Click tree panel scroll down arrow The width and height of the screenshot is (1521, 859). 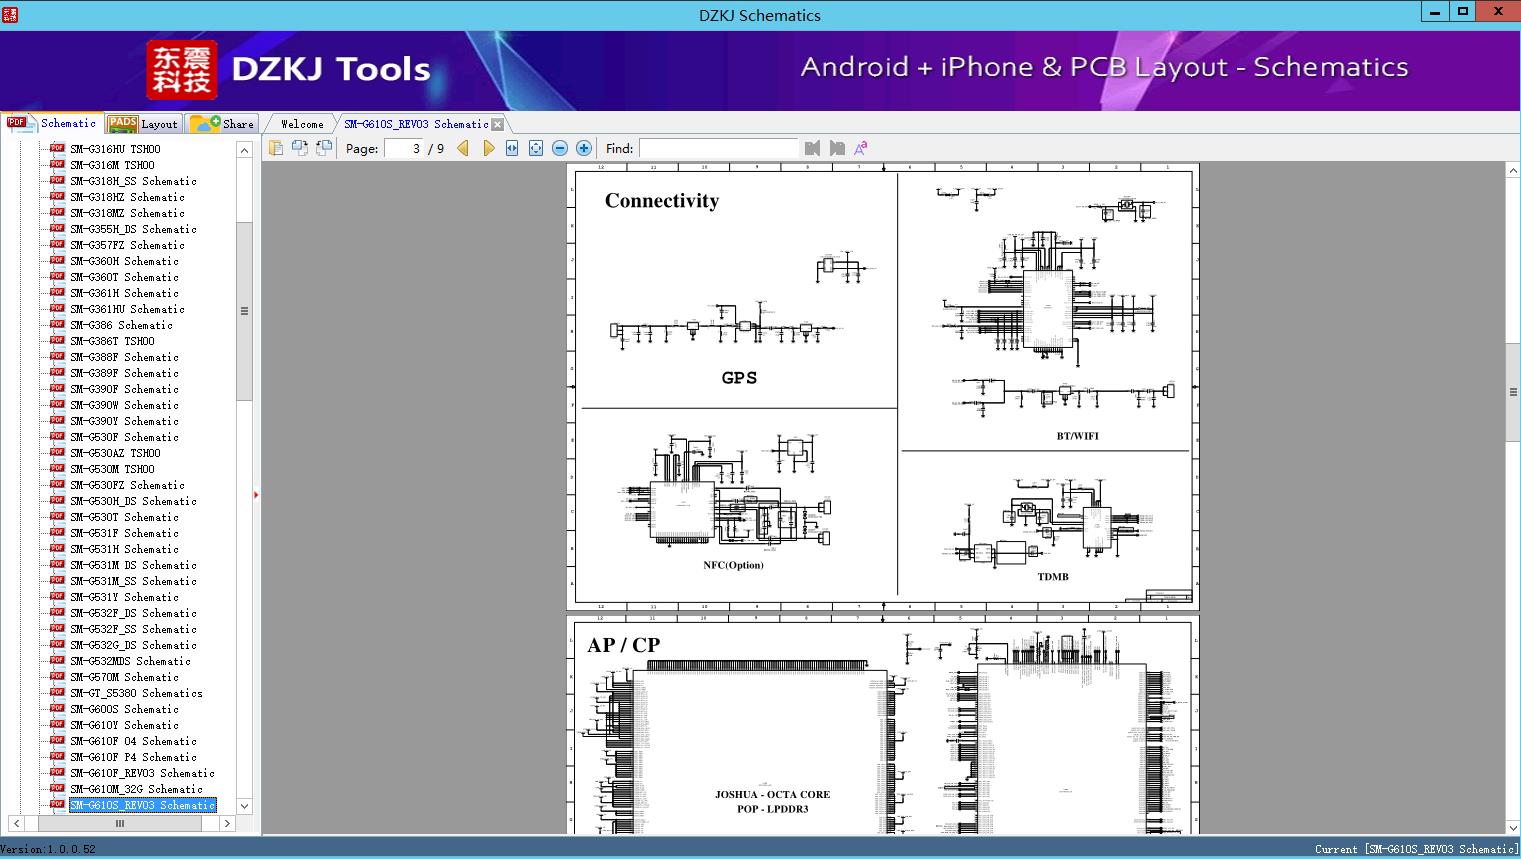[x=244, y=806]
